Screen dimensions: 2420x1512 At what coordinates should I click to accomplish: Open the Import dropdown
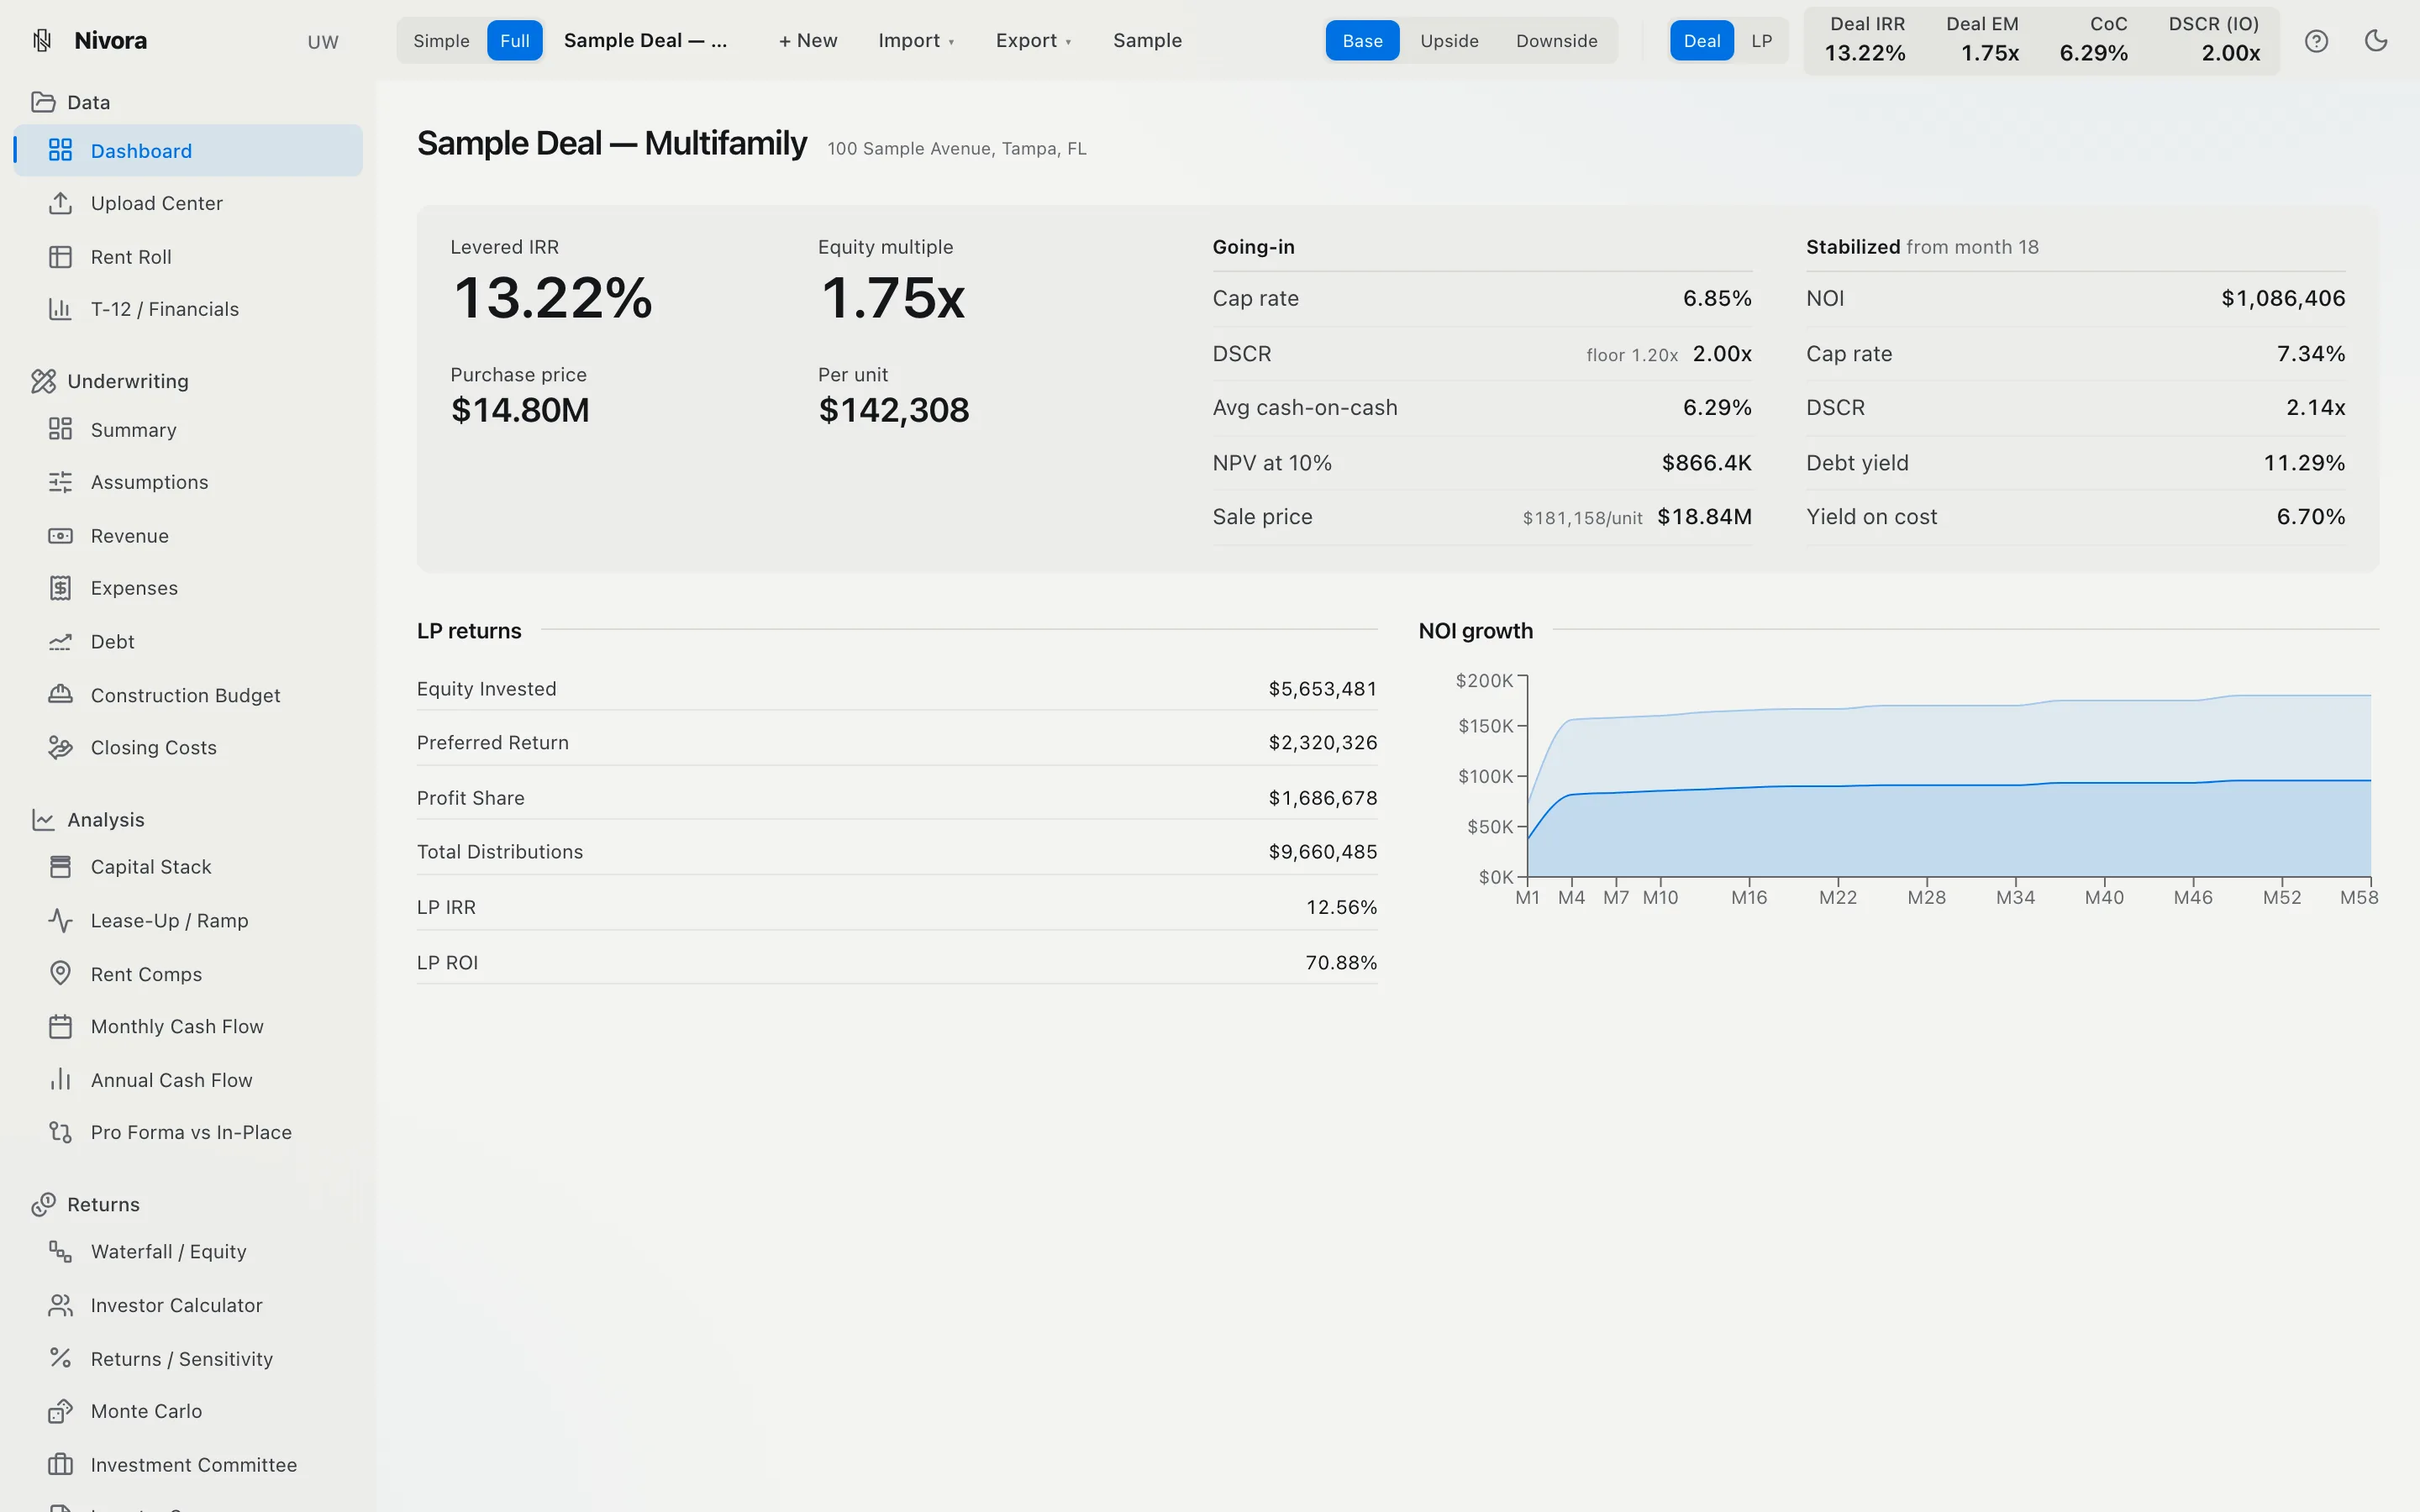[916, 41]
